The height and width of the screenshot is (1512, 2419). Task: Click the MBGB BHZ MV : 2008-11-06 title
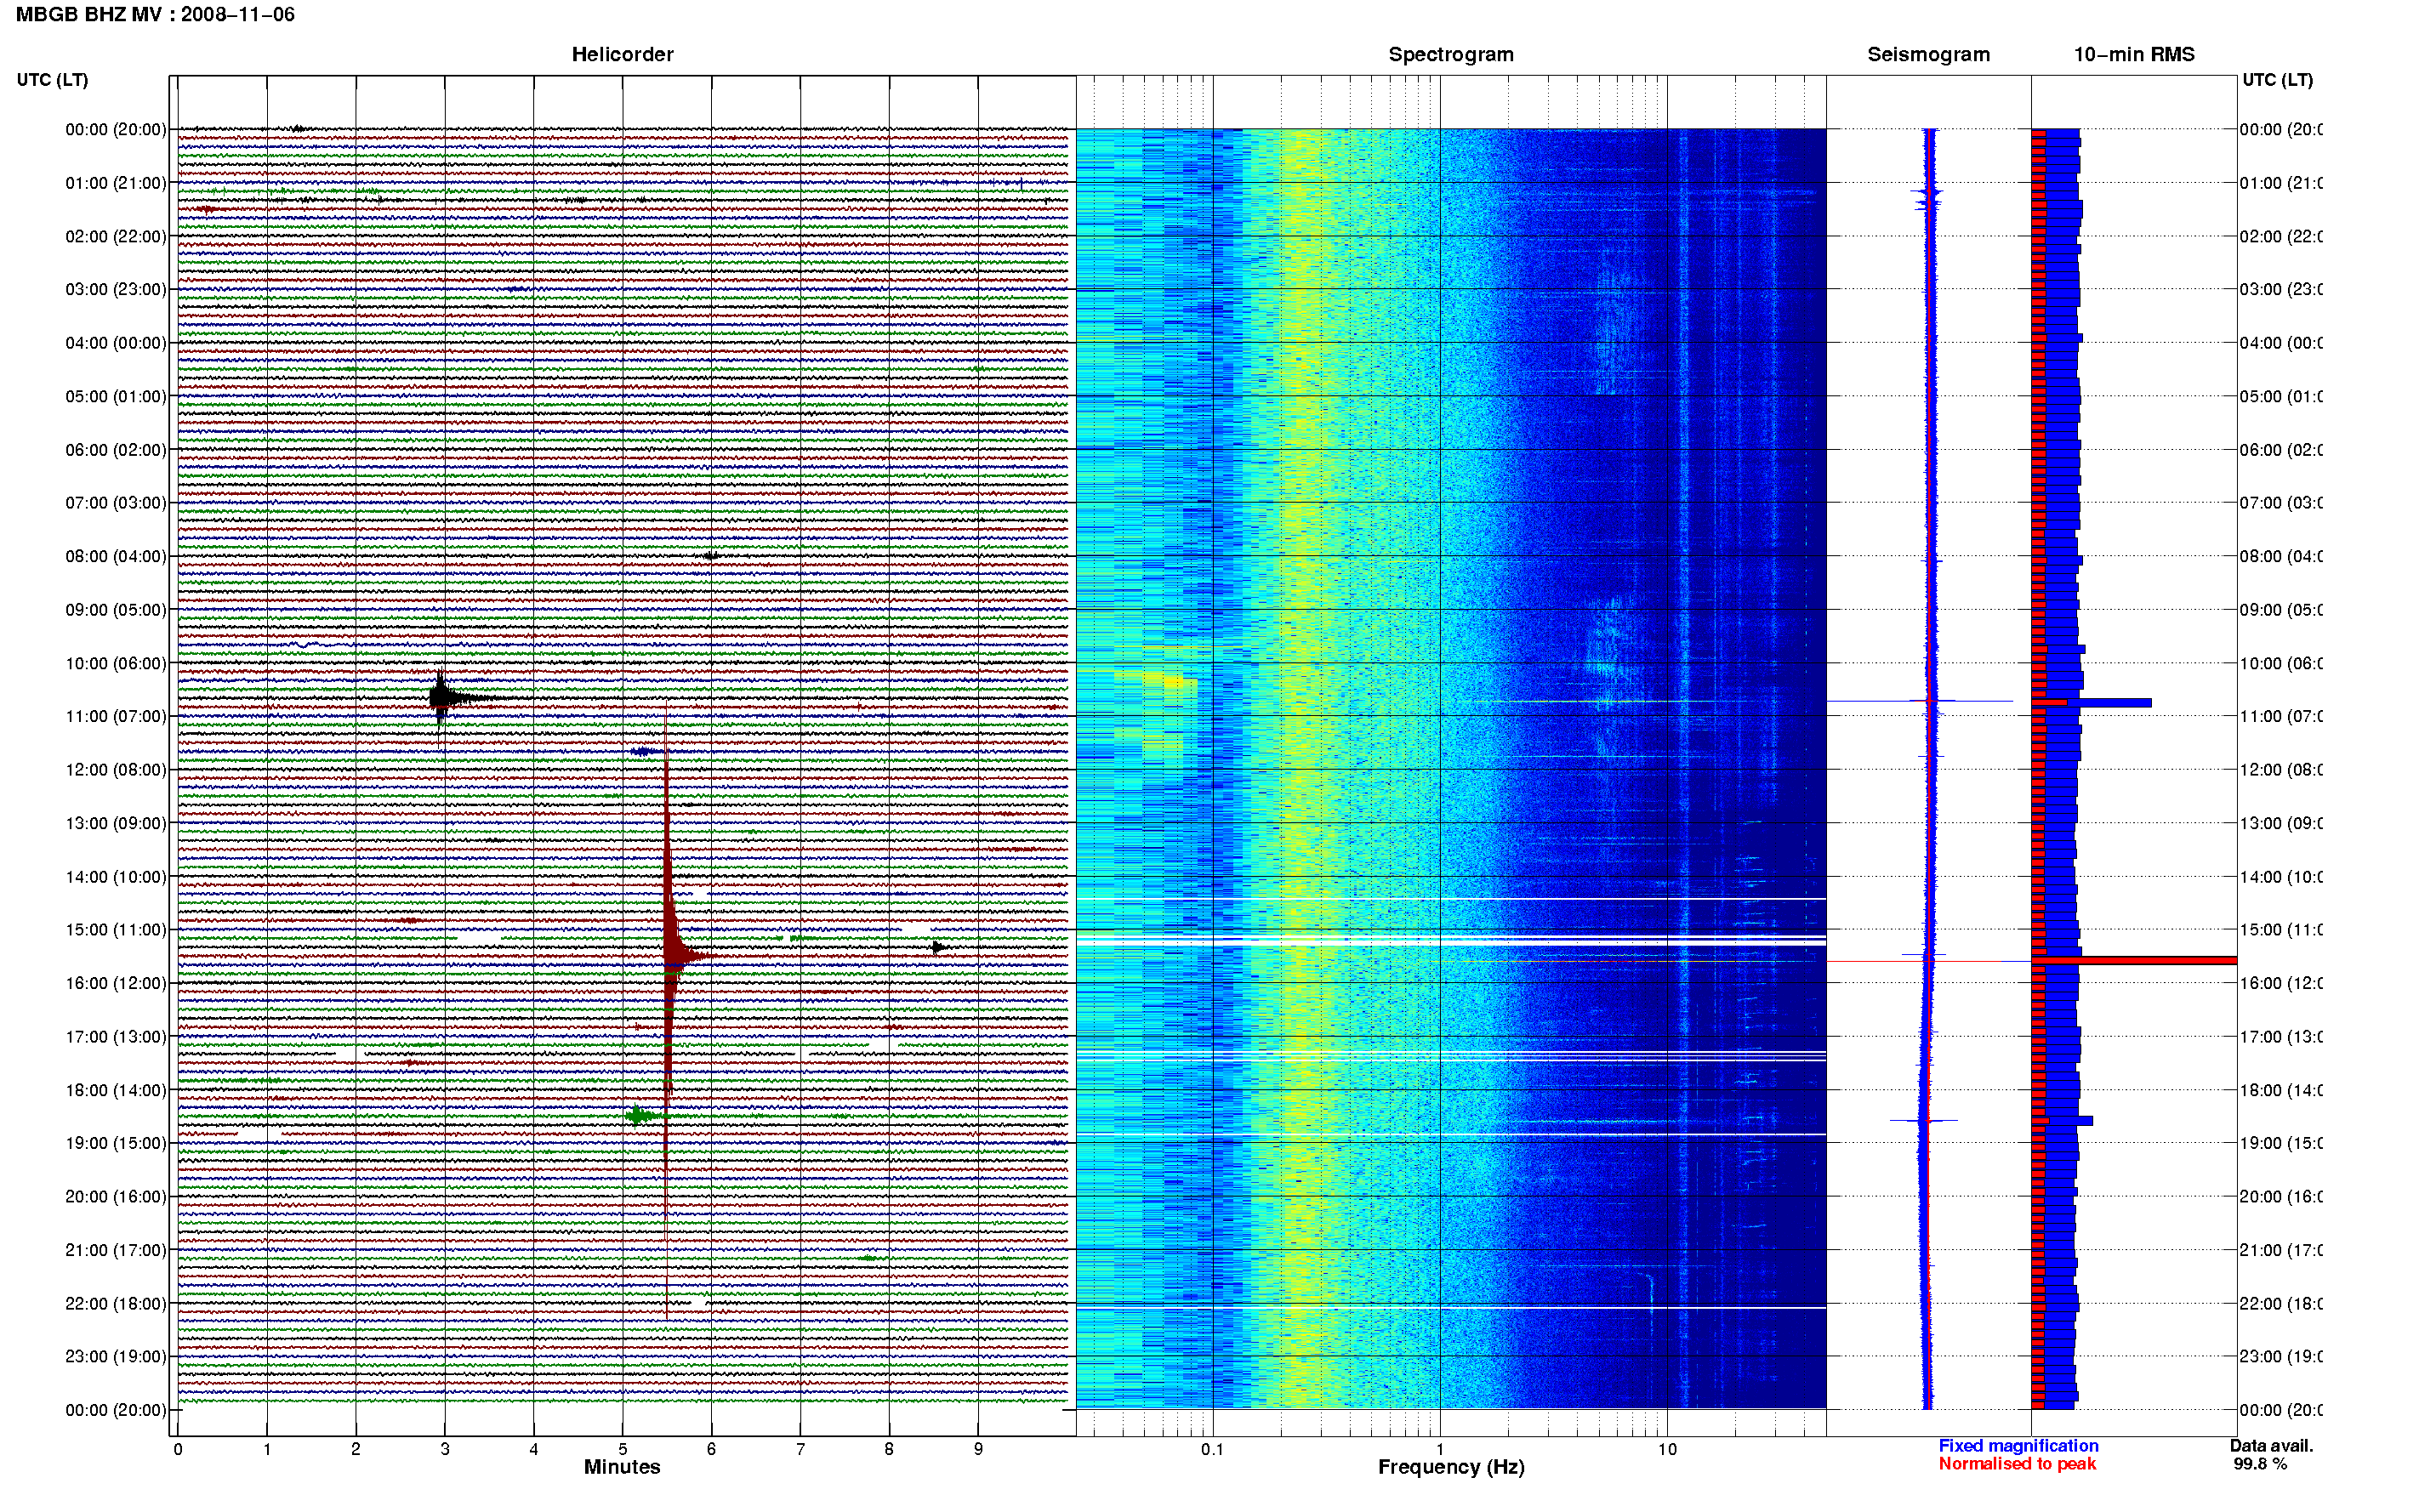pyautogui.click(x=155, y=14)
